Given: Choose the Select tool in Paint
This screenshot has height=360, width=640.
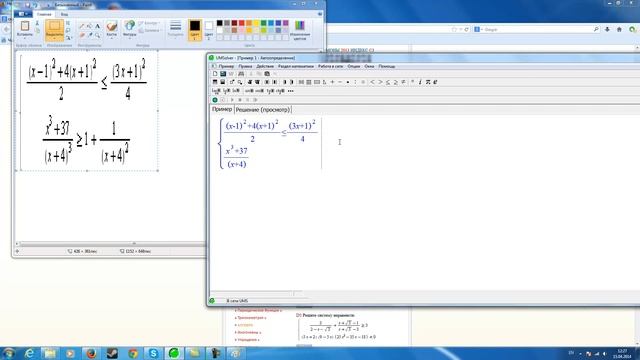Looking at the screenshot, I should [54, 30].
